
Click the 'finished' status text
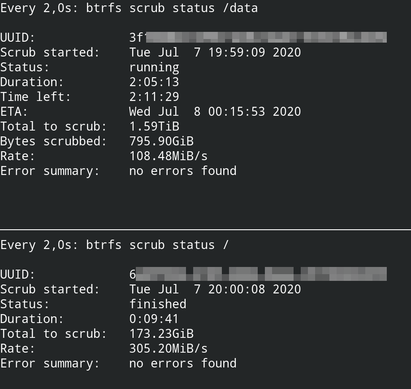click(158, 304)
